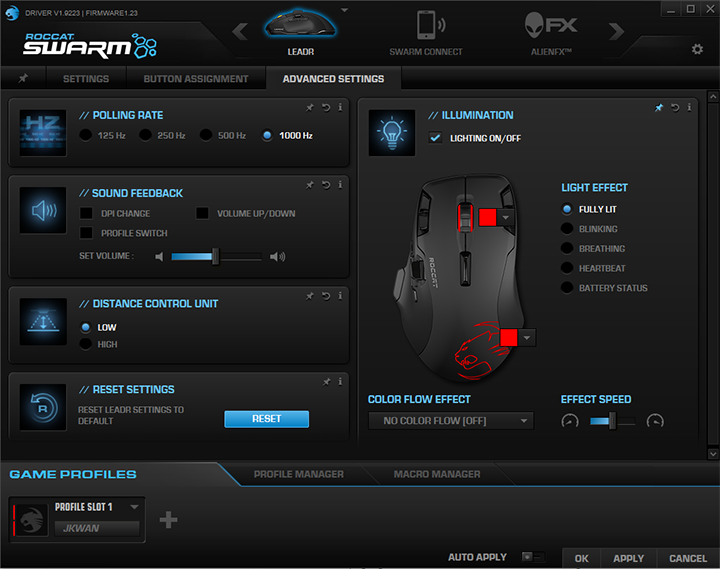Image resolution: width=720 pixels, height=569 pixels.
Task: Click the pin icon left of Settings tab
Action: [23, 78]
